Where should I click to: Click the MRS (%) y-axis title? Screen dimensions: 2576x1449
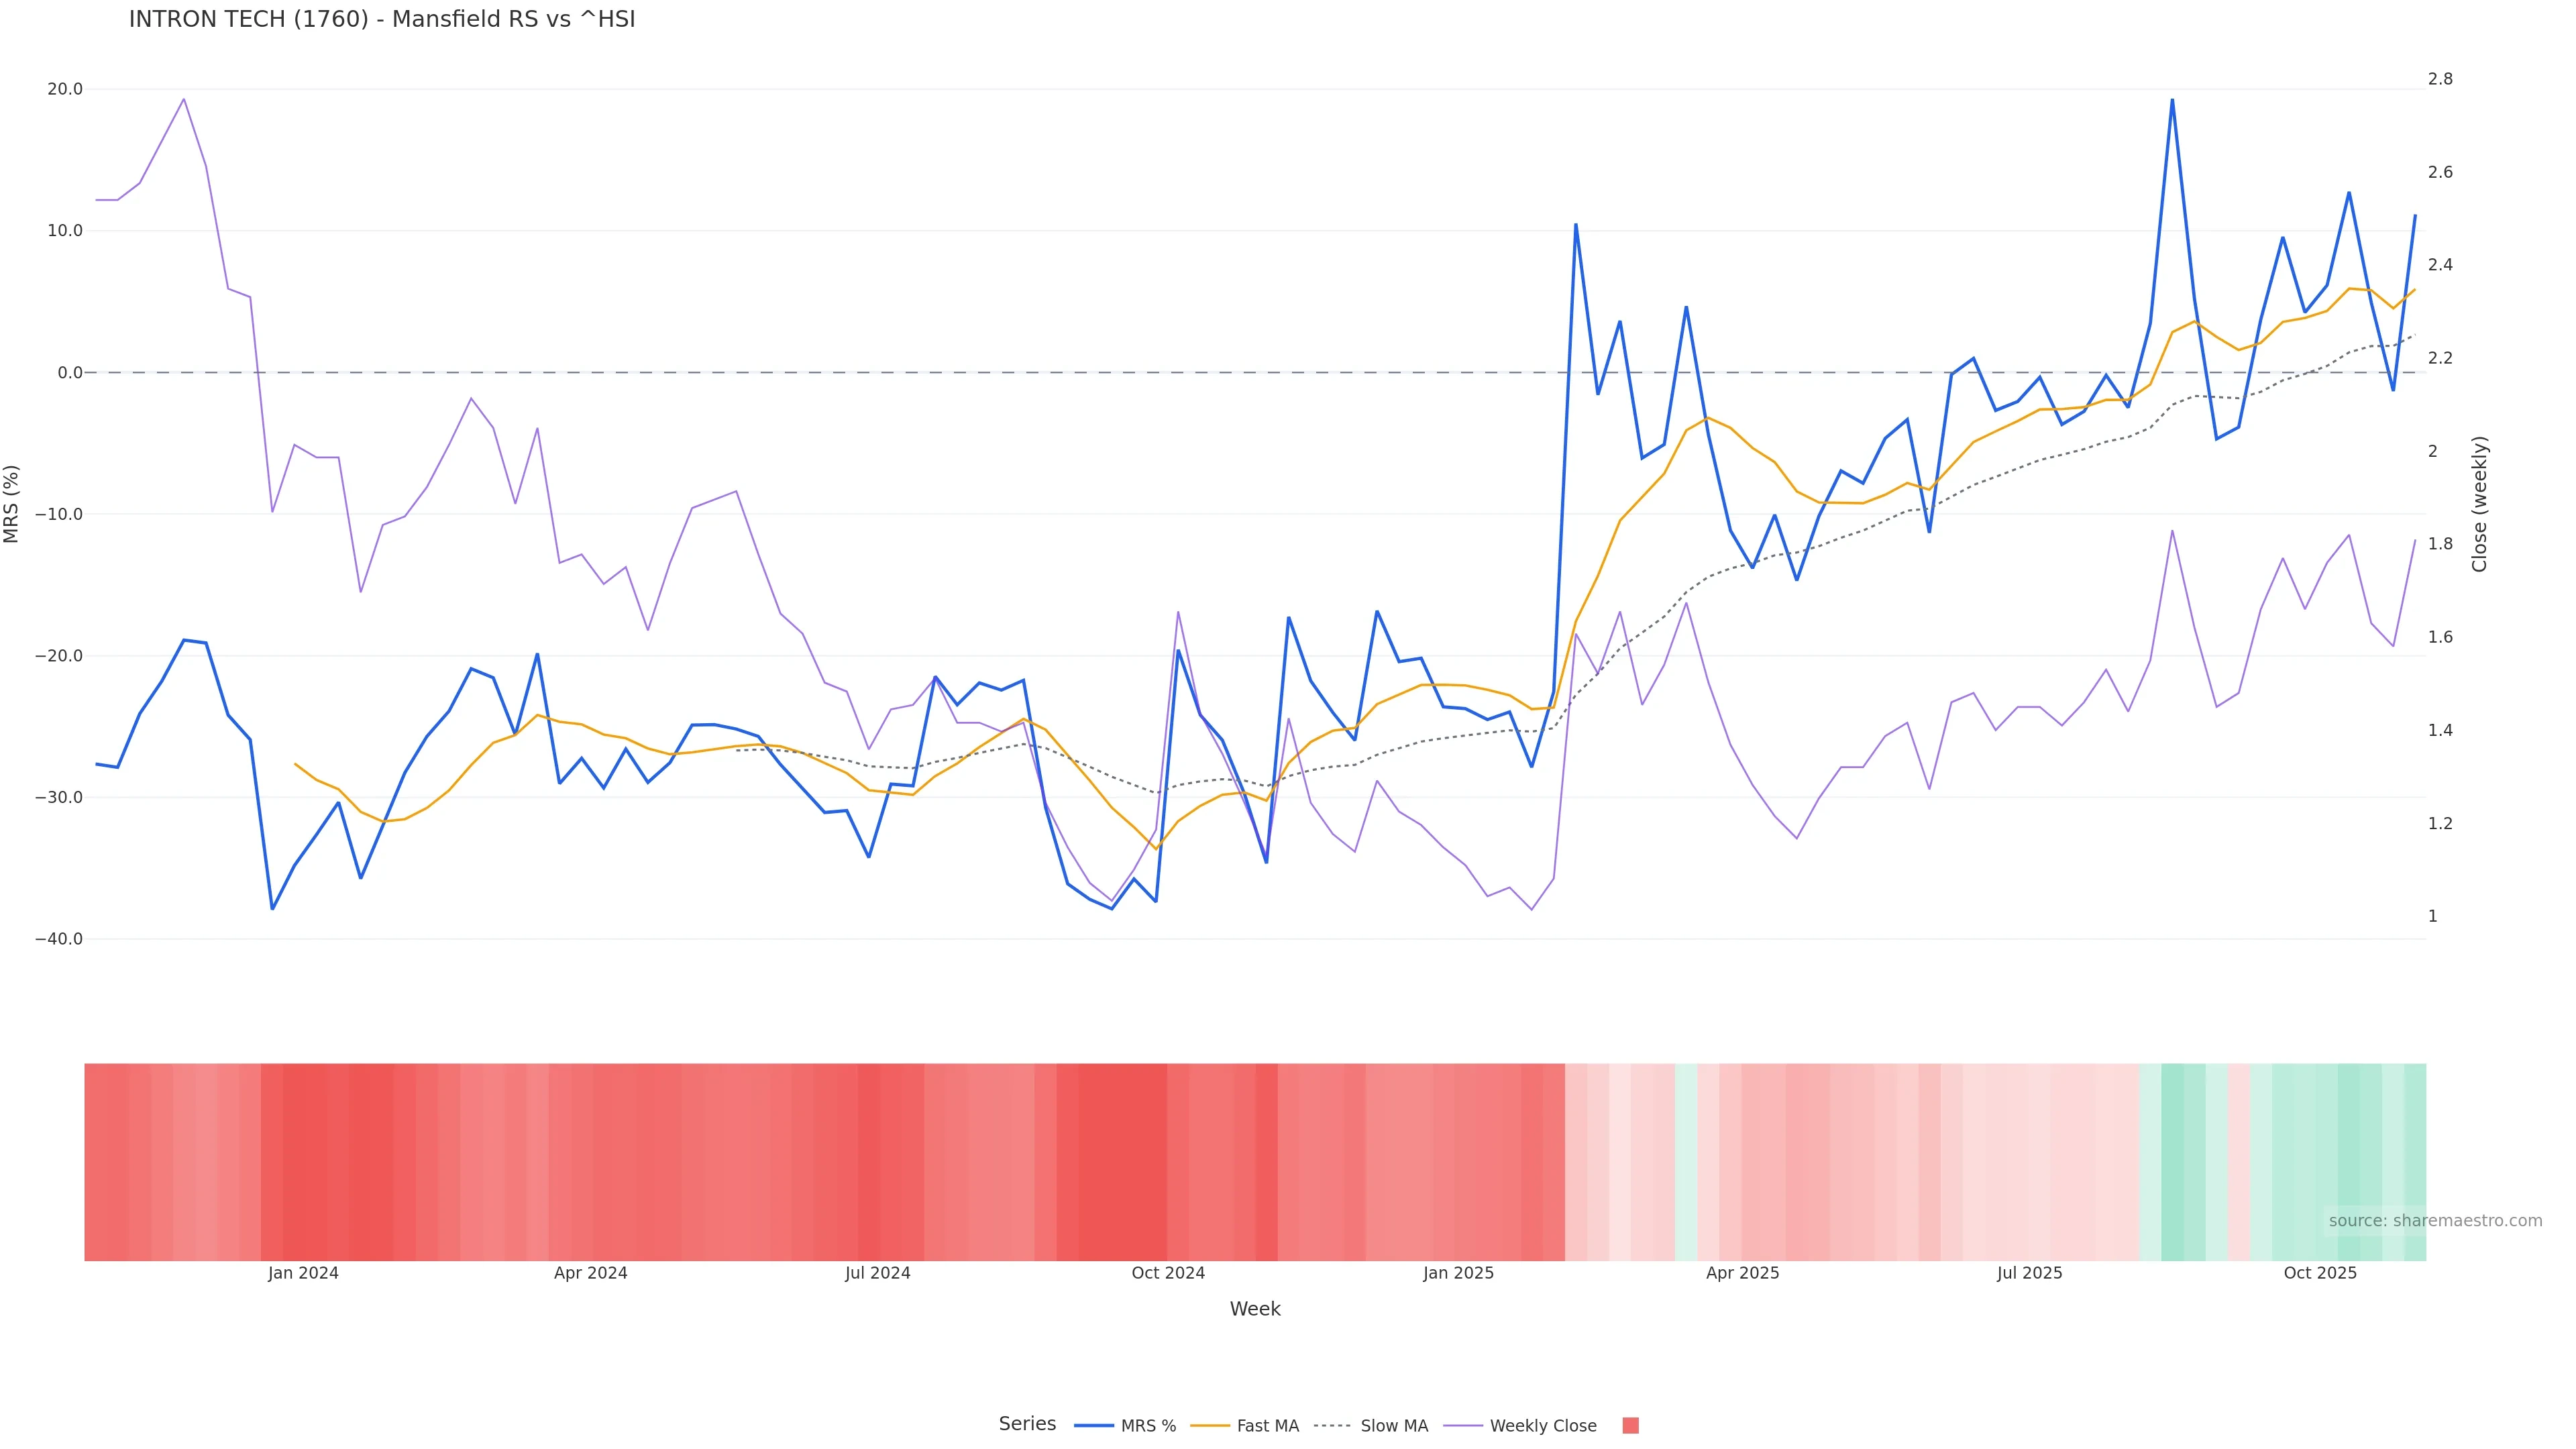(x=12, y=504)
